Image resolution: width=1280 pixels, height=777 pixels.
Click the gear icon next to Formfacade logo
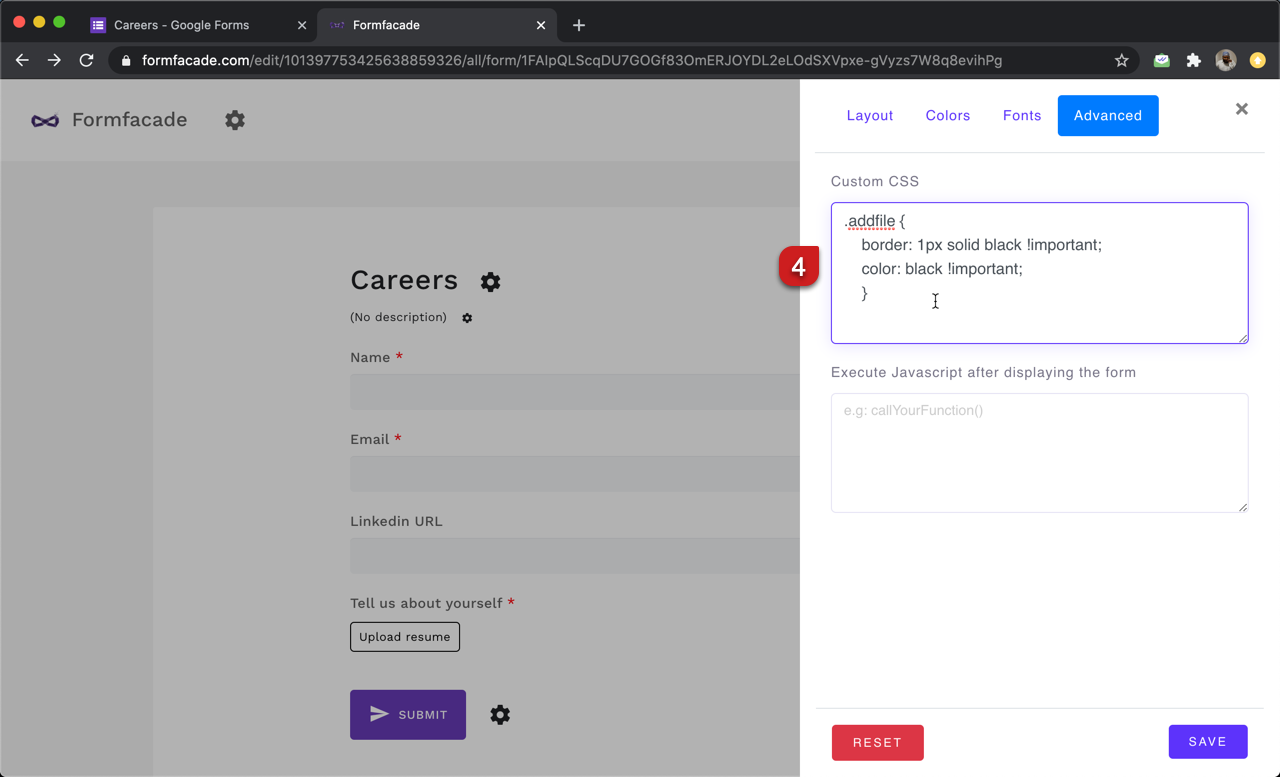(x=235, y=120)
